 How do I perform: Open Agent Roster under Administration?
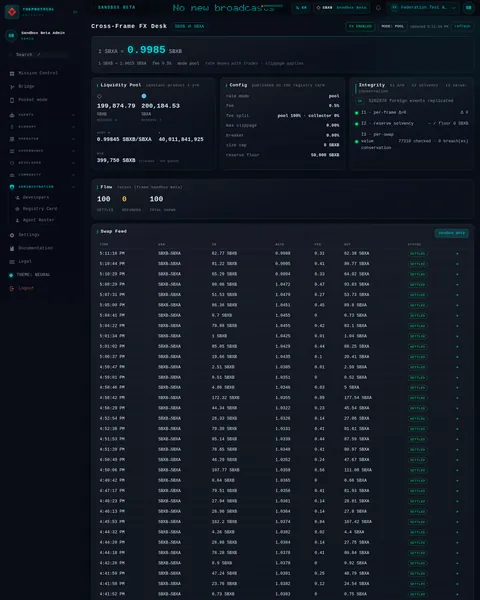click(x=38, y=220)
